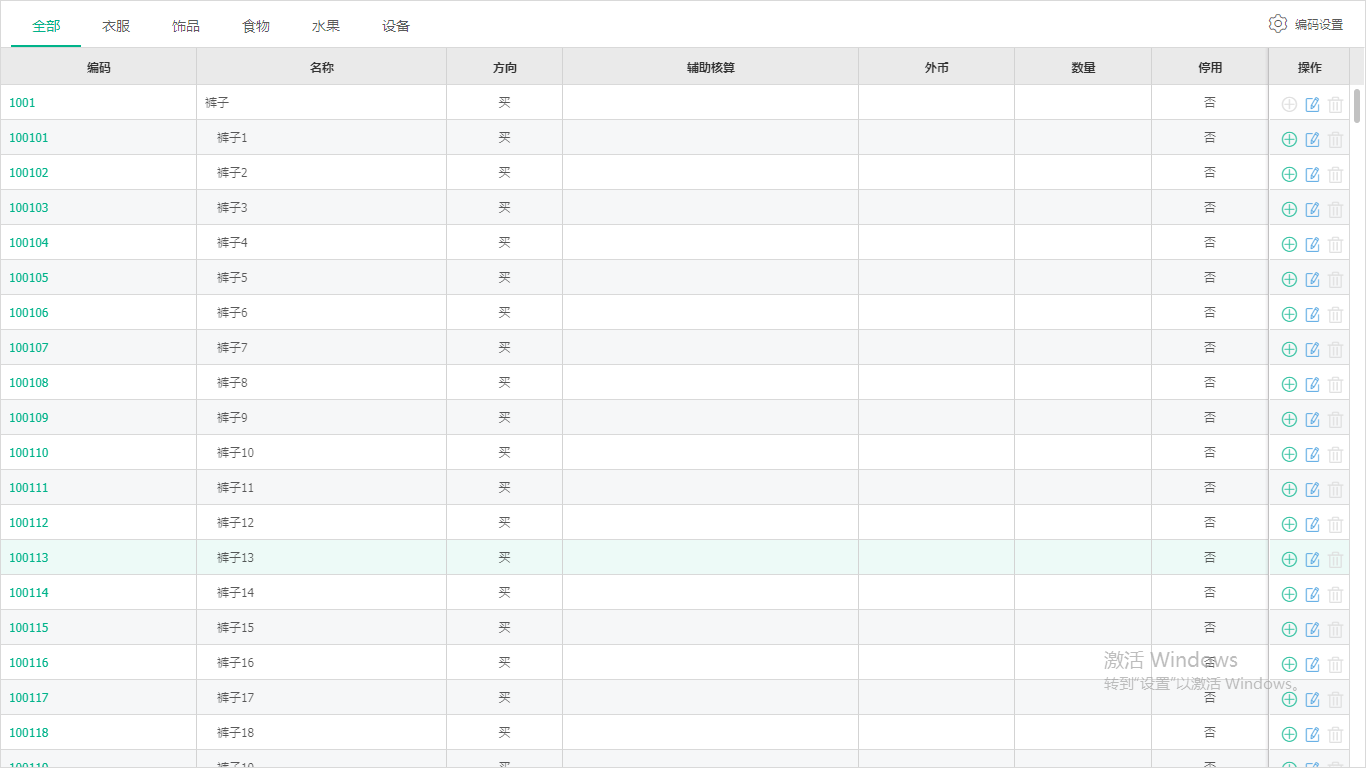1366x768 pixels.
Task: Open the 食物 category tab
Action: click(x=255, y=26)
